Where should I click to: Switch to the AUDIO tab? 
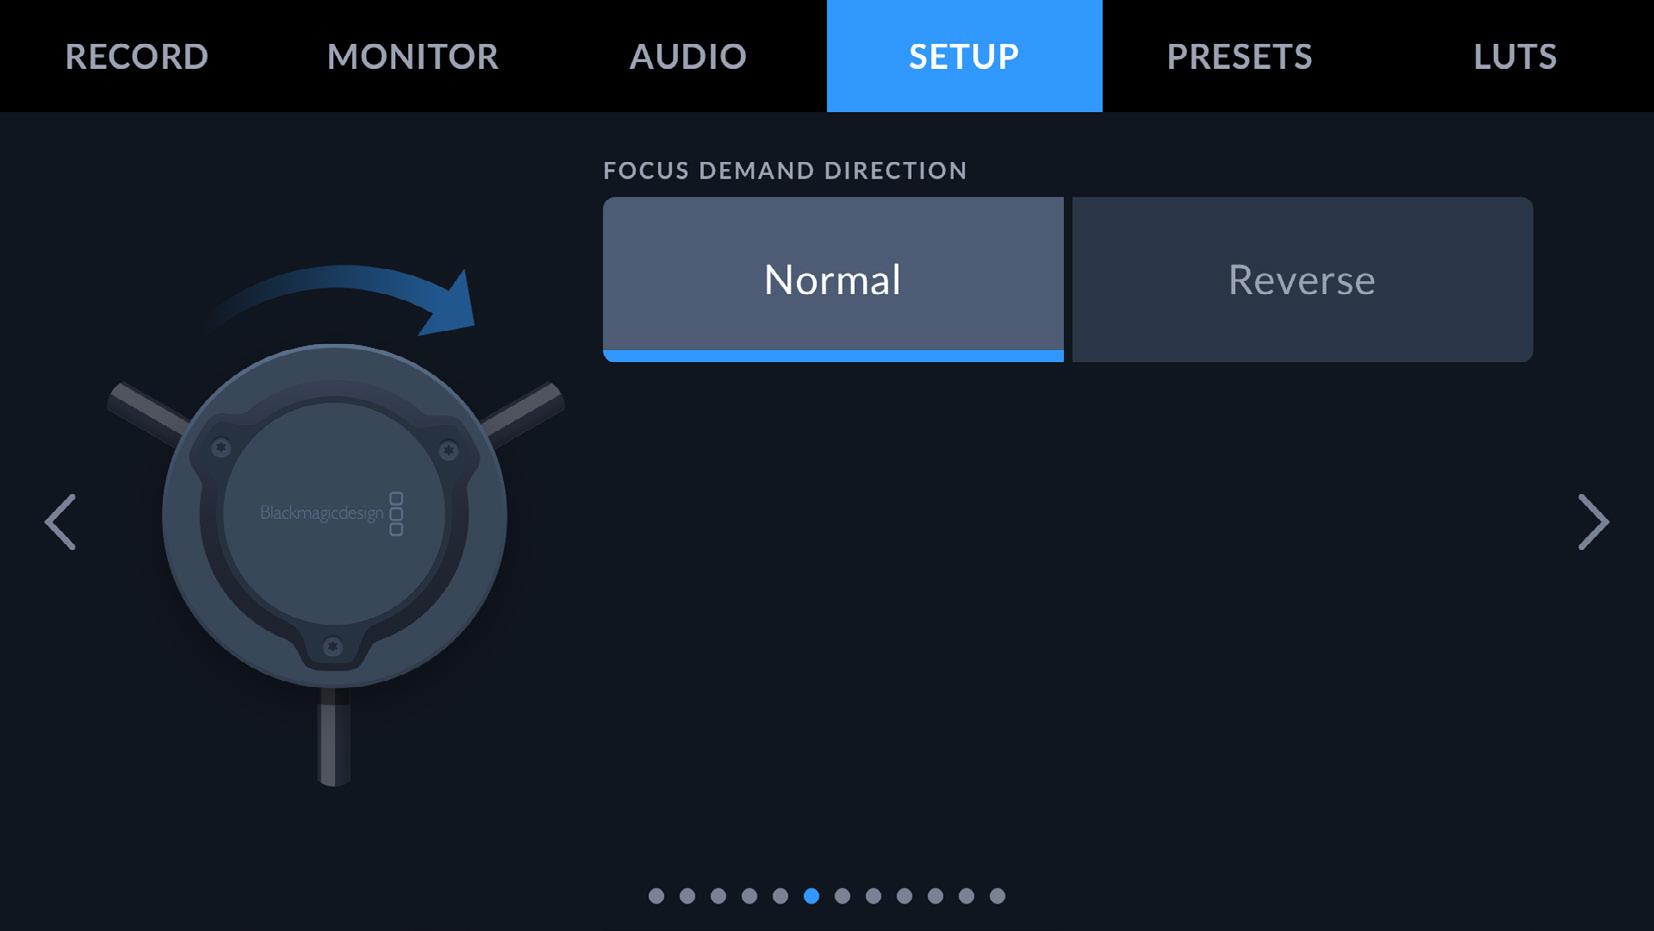[x=688, y=56]
